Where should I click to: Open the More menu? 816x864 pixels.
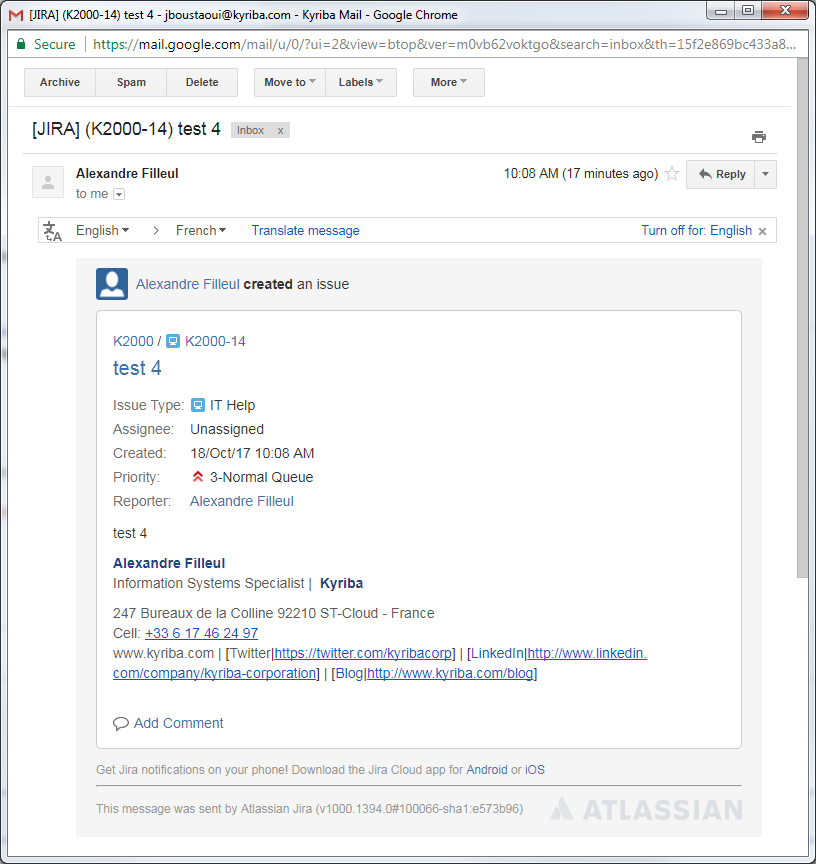tap(448, 82)
